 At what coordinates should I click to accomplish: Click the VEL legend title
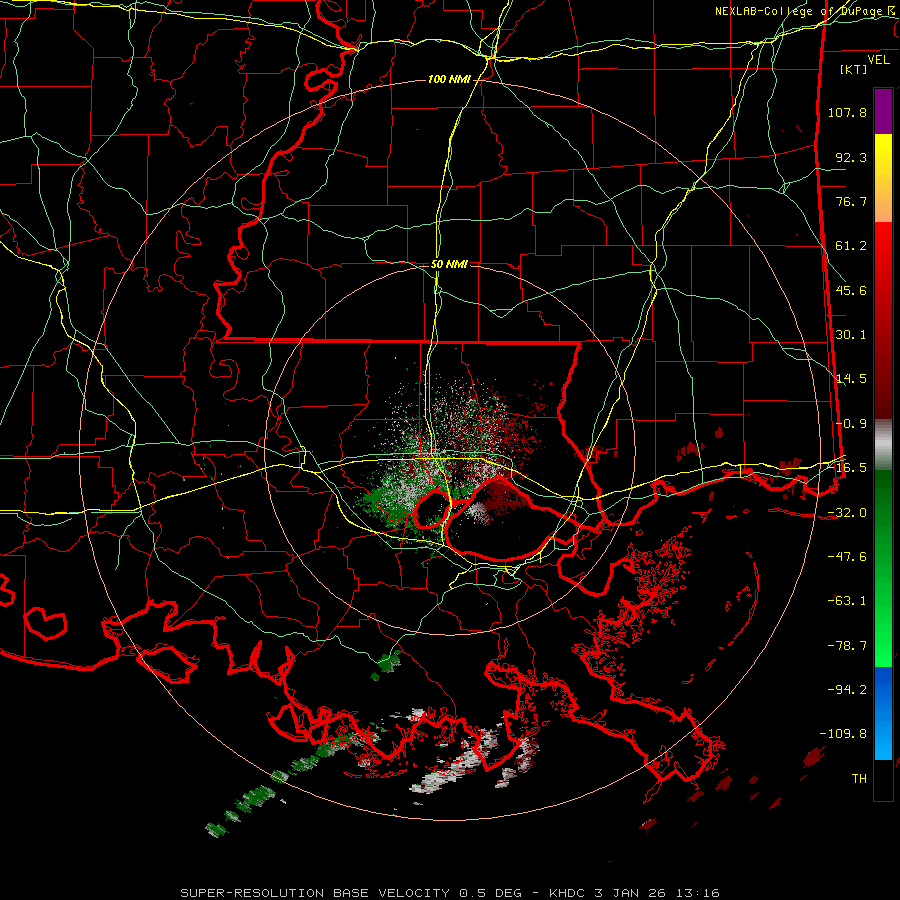878,60
